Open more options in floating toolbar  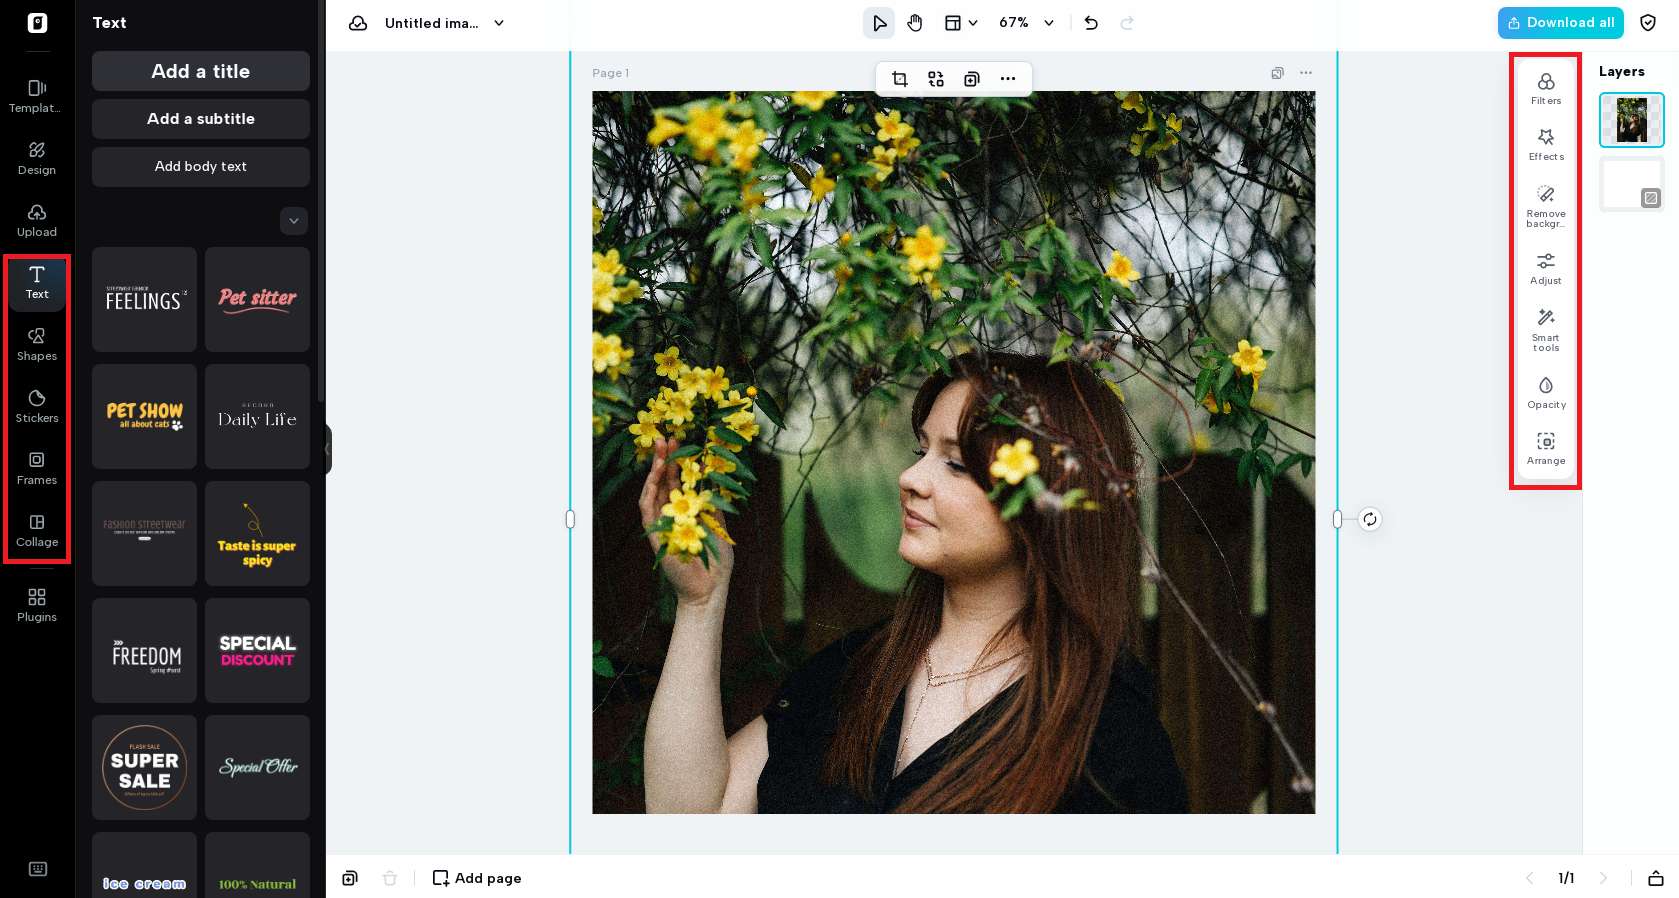[x=1008, y=79]
